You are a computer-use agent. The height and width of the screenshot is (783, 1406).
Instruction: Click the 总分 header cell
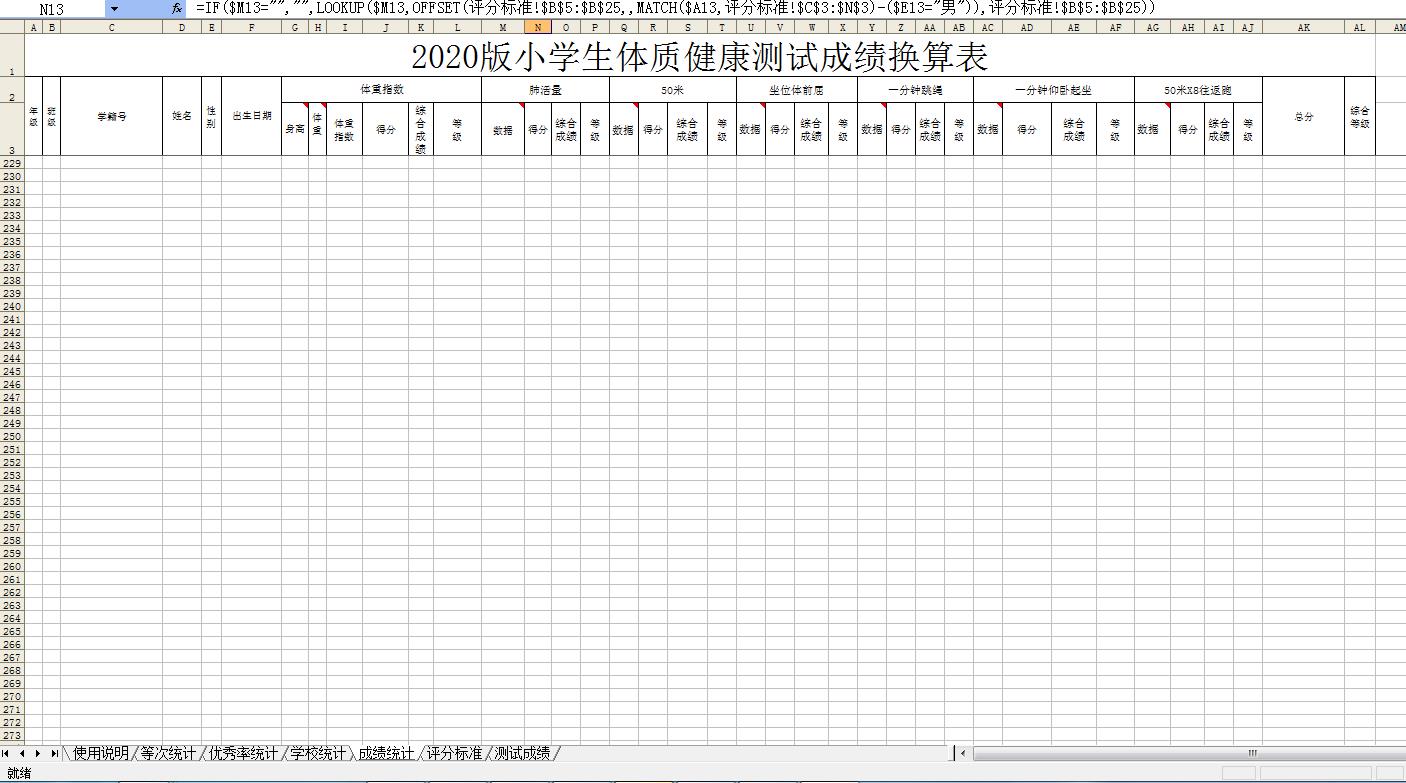tap(1303, 116)
